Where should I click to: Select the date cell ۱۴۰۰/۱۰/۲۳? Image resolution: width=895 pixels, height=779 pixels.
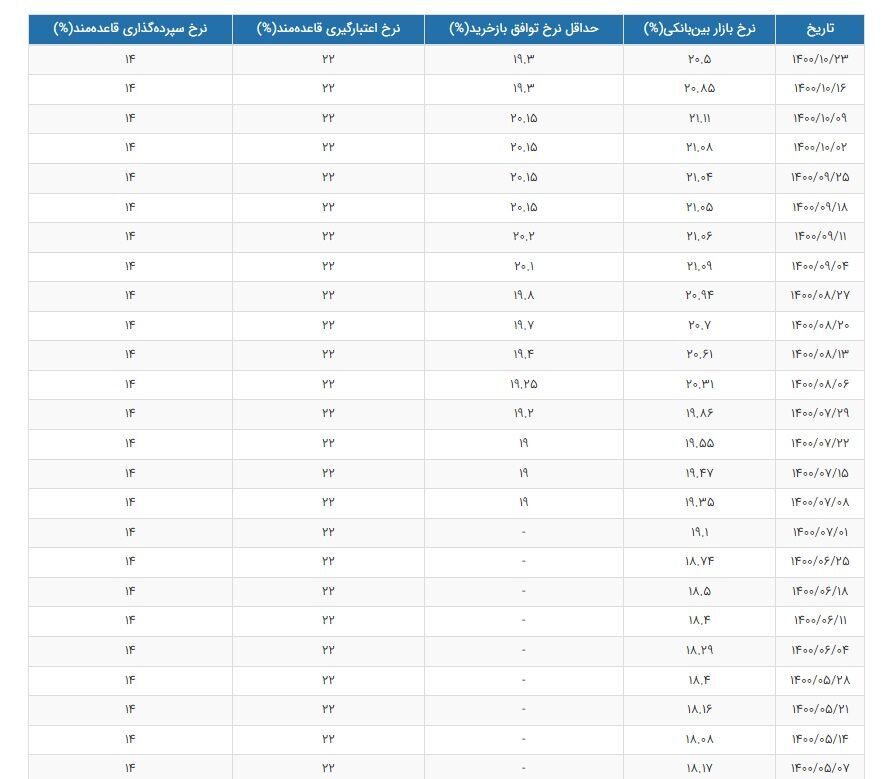click(x=820, y=59)
